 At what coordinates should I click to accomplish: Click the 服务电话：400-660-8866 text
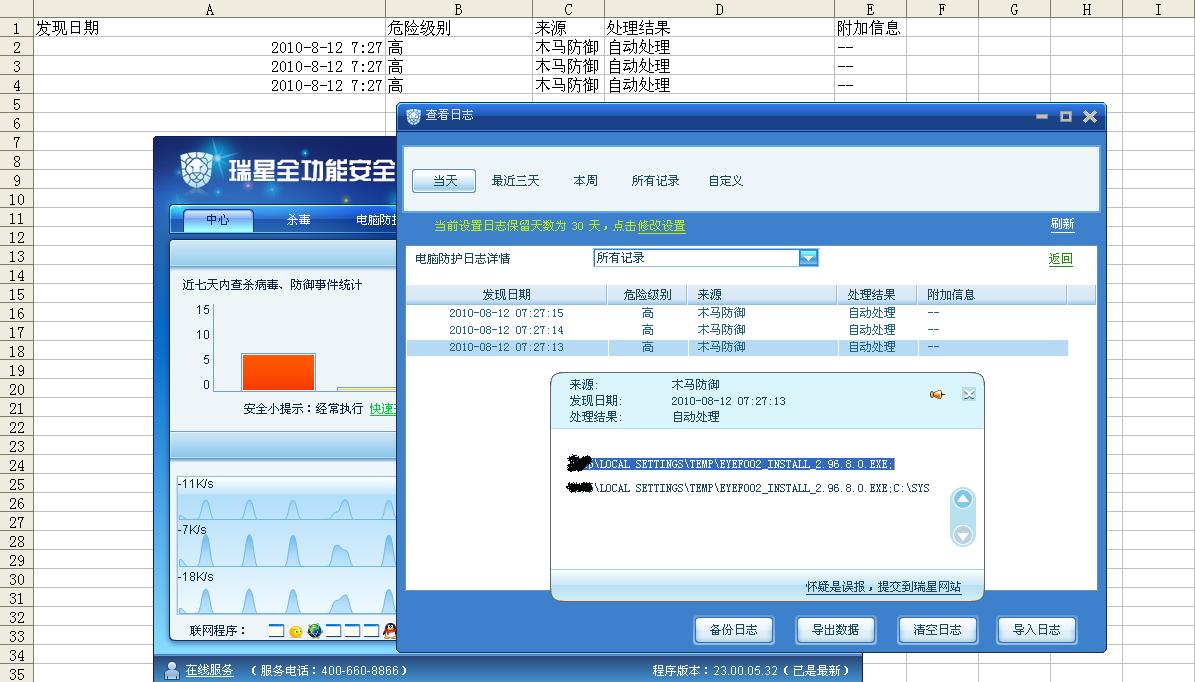tap(328, 671)
